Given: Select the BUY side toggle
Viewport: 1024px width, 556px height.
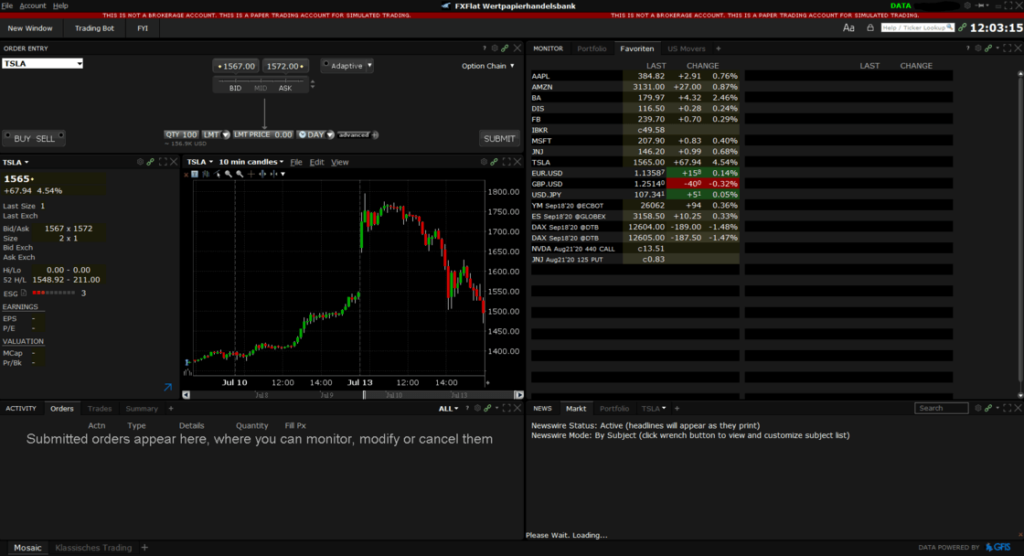Looking at the screenshot, I should (22, 139).
